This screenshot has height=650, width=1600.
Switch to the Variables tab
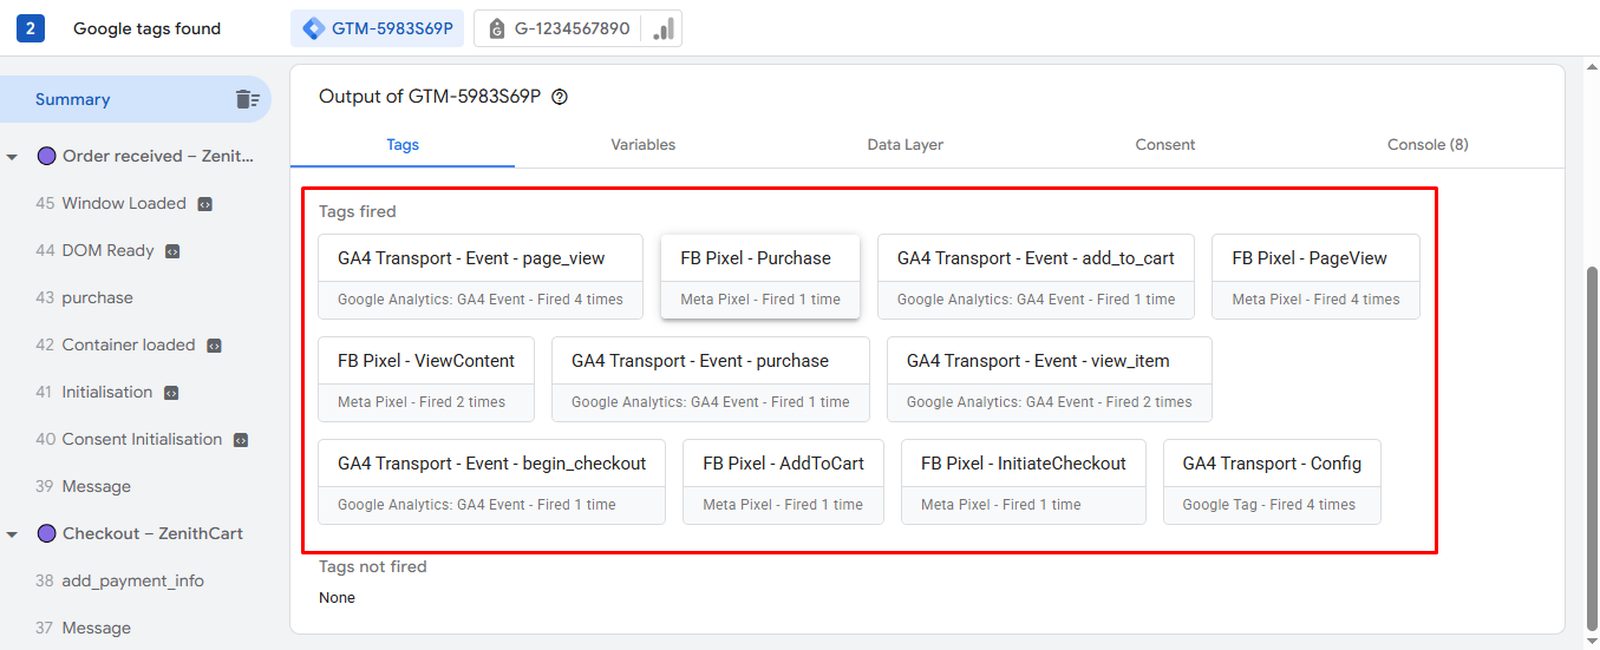[643, 144]
